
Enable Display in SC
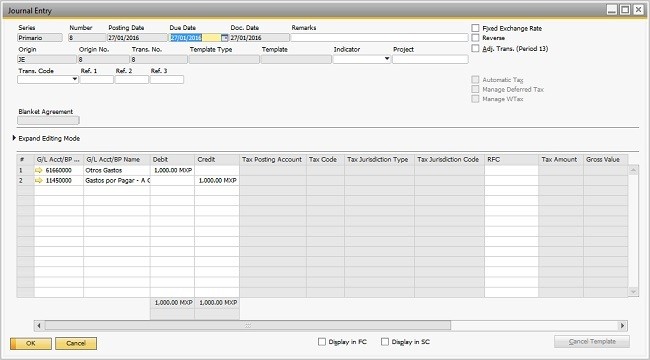(x=385, y=342)
